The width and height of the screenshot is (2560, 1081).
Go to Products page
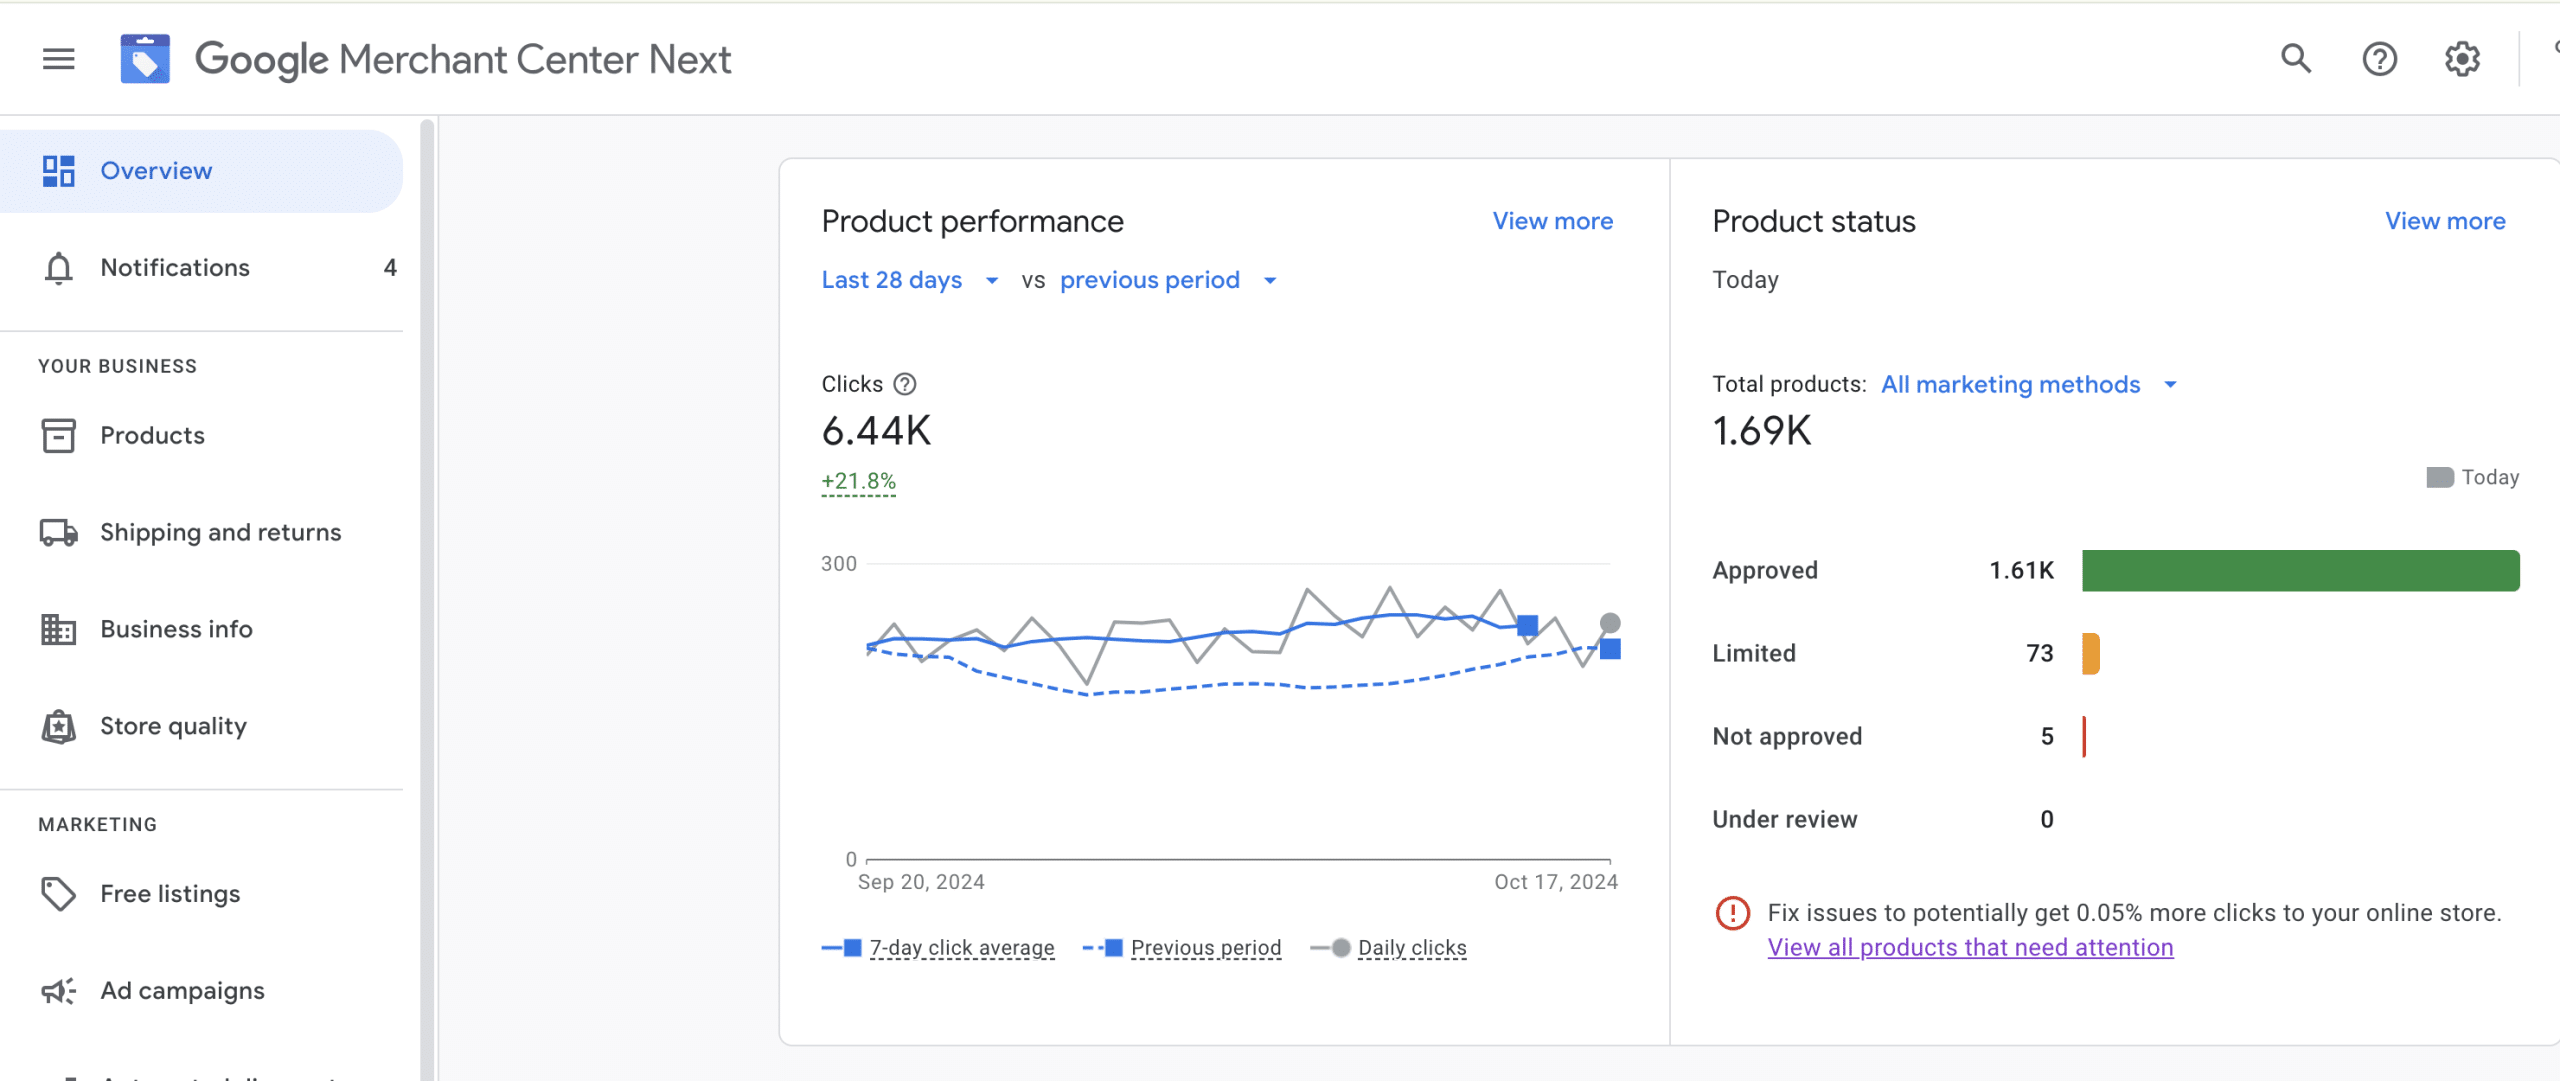point(201,436)
